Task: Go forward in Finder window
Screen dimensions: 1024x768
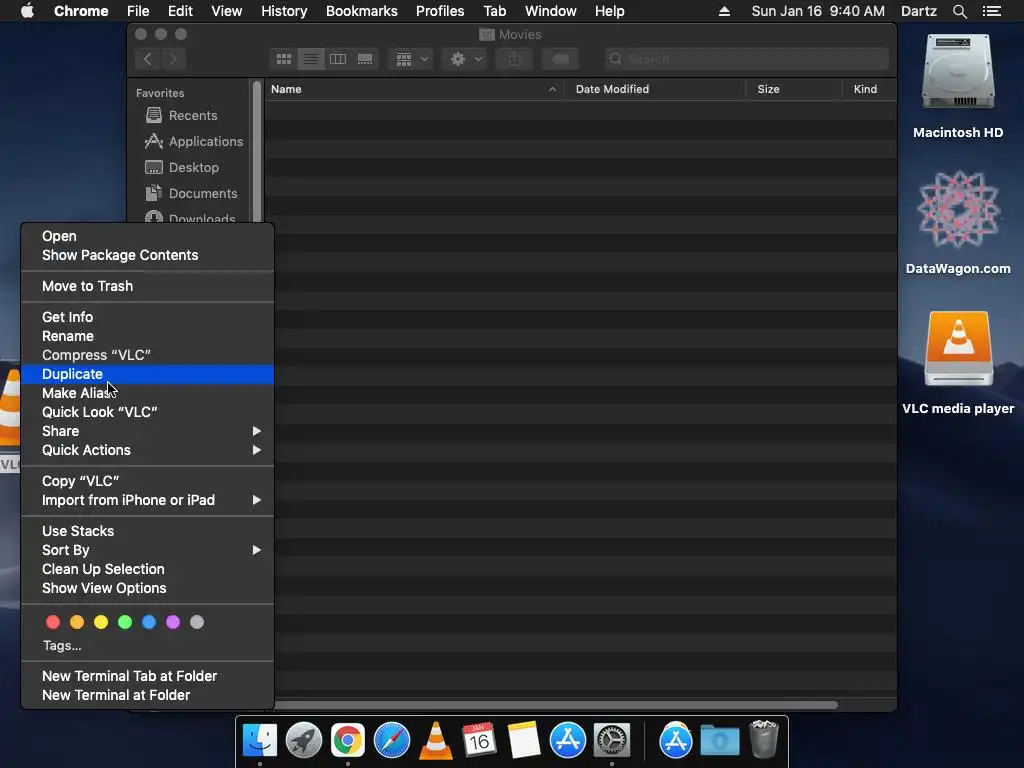Action: click(x=173, y=59)
